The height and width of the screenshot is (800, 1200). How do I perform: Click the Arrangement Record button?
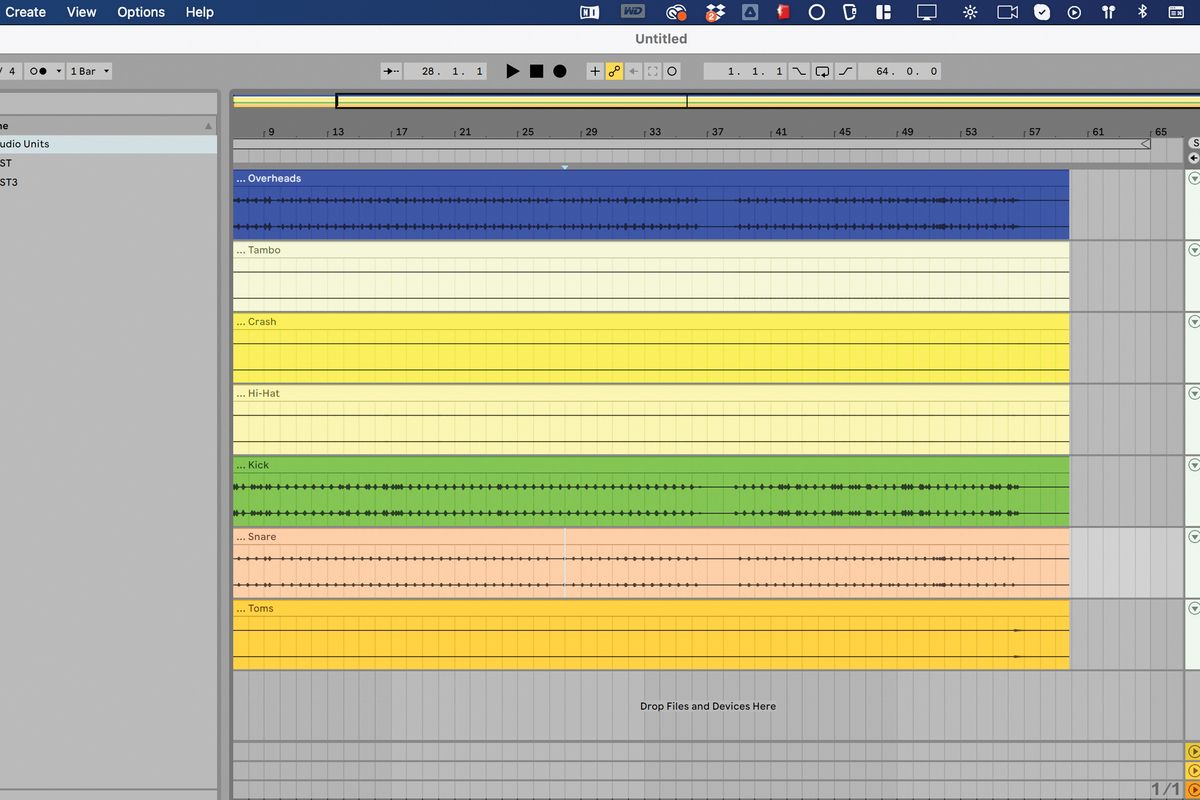(x=558, y=71)
